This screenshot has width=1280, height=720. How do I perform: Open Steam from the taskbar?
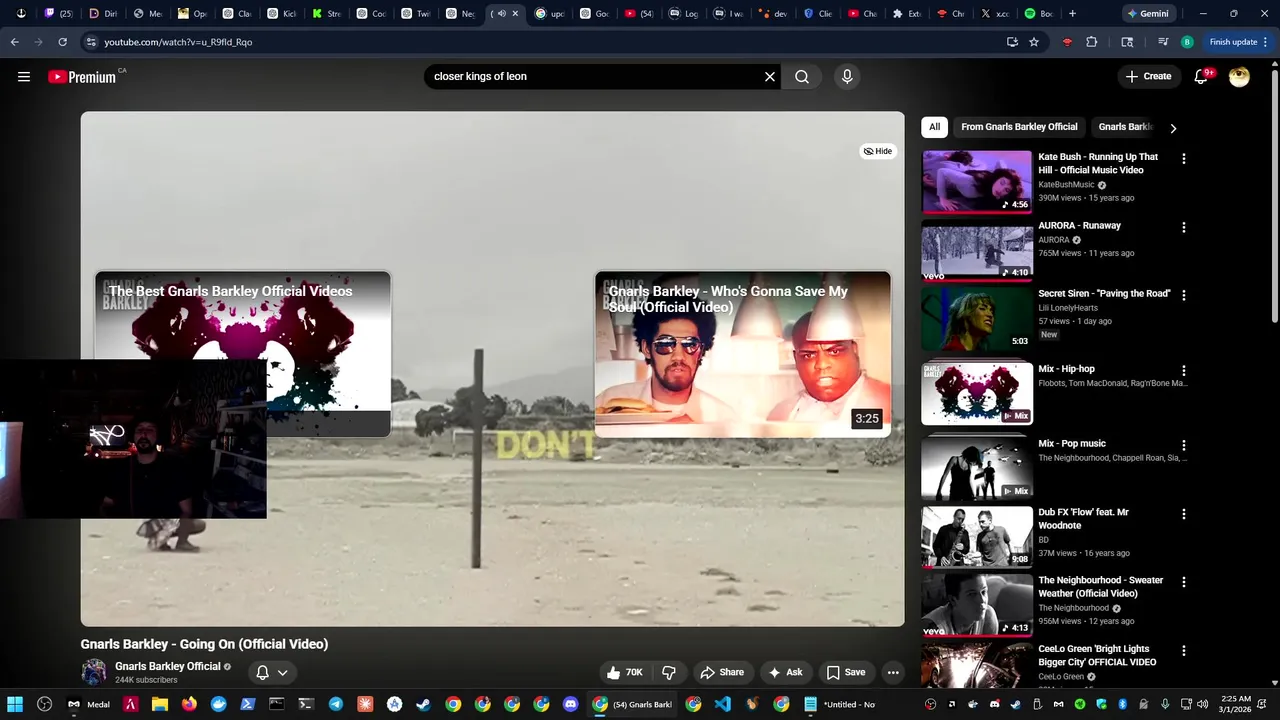pos(424,704)
